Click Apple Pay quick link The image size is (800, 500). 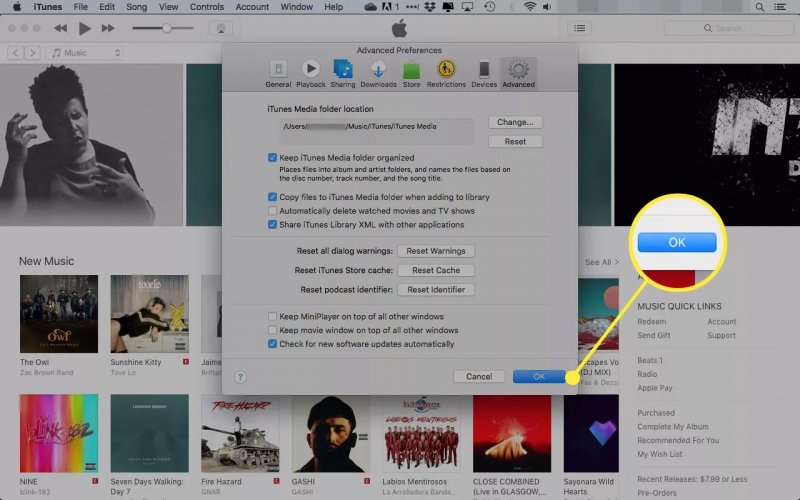655,388
